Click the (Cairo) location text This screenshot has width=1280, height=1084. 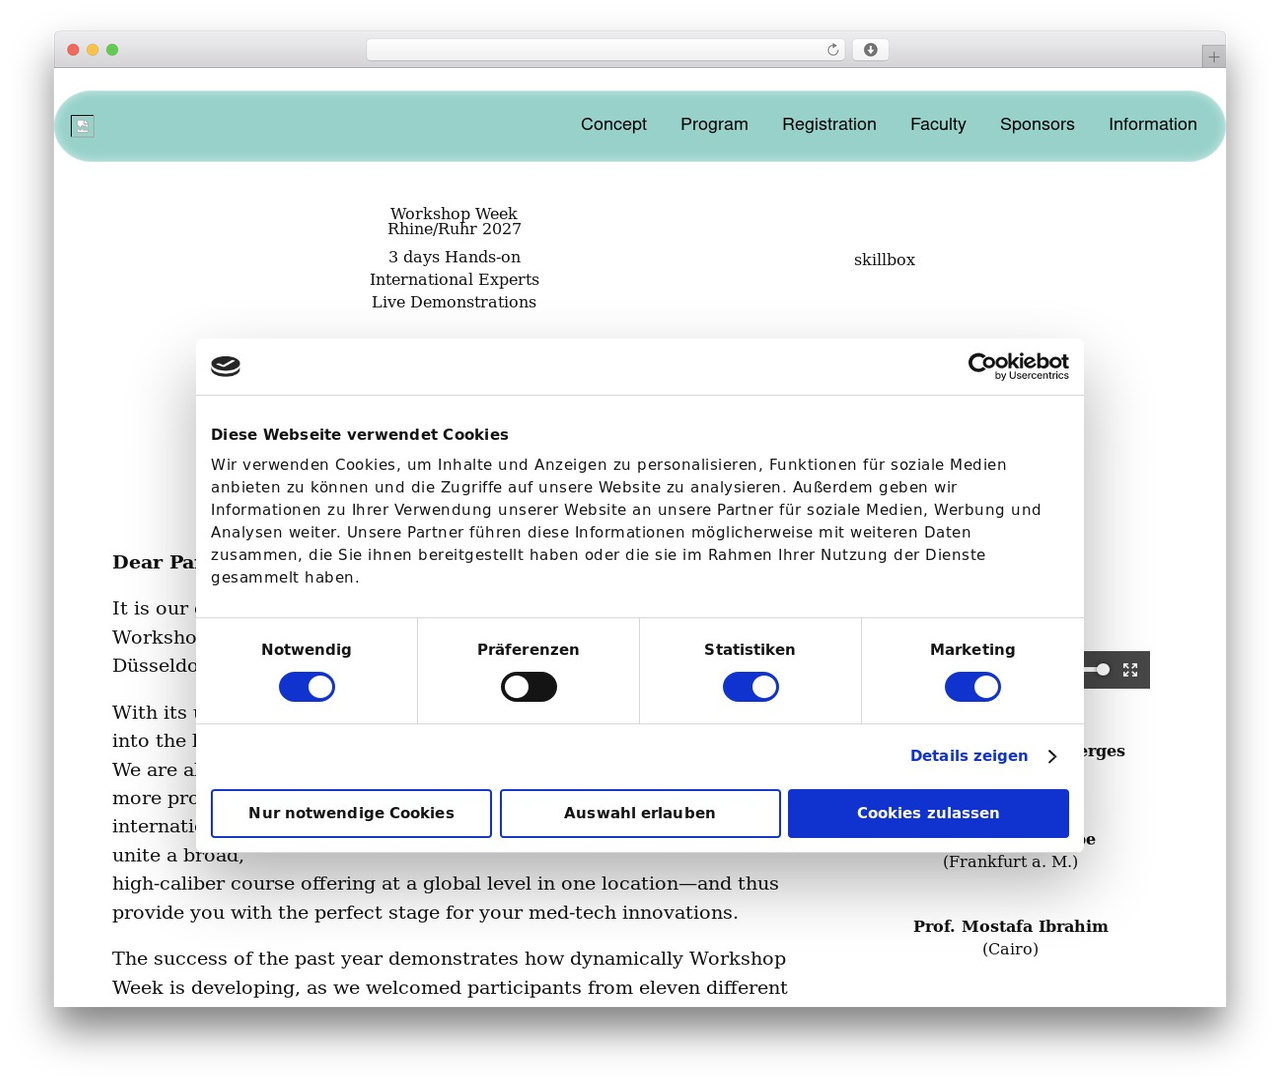(1010, 949)
